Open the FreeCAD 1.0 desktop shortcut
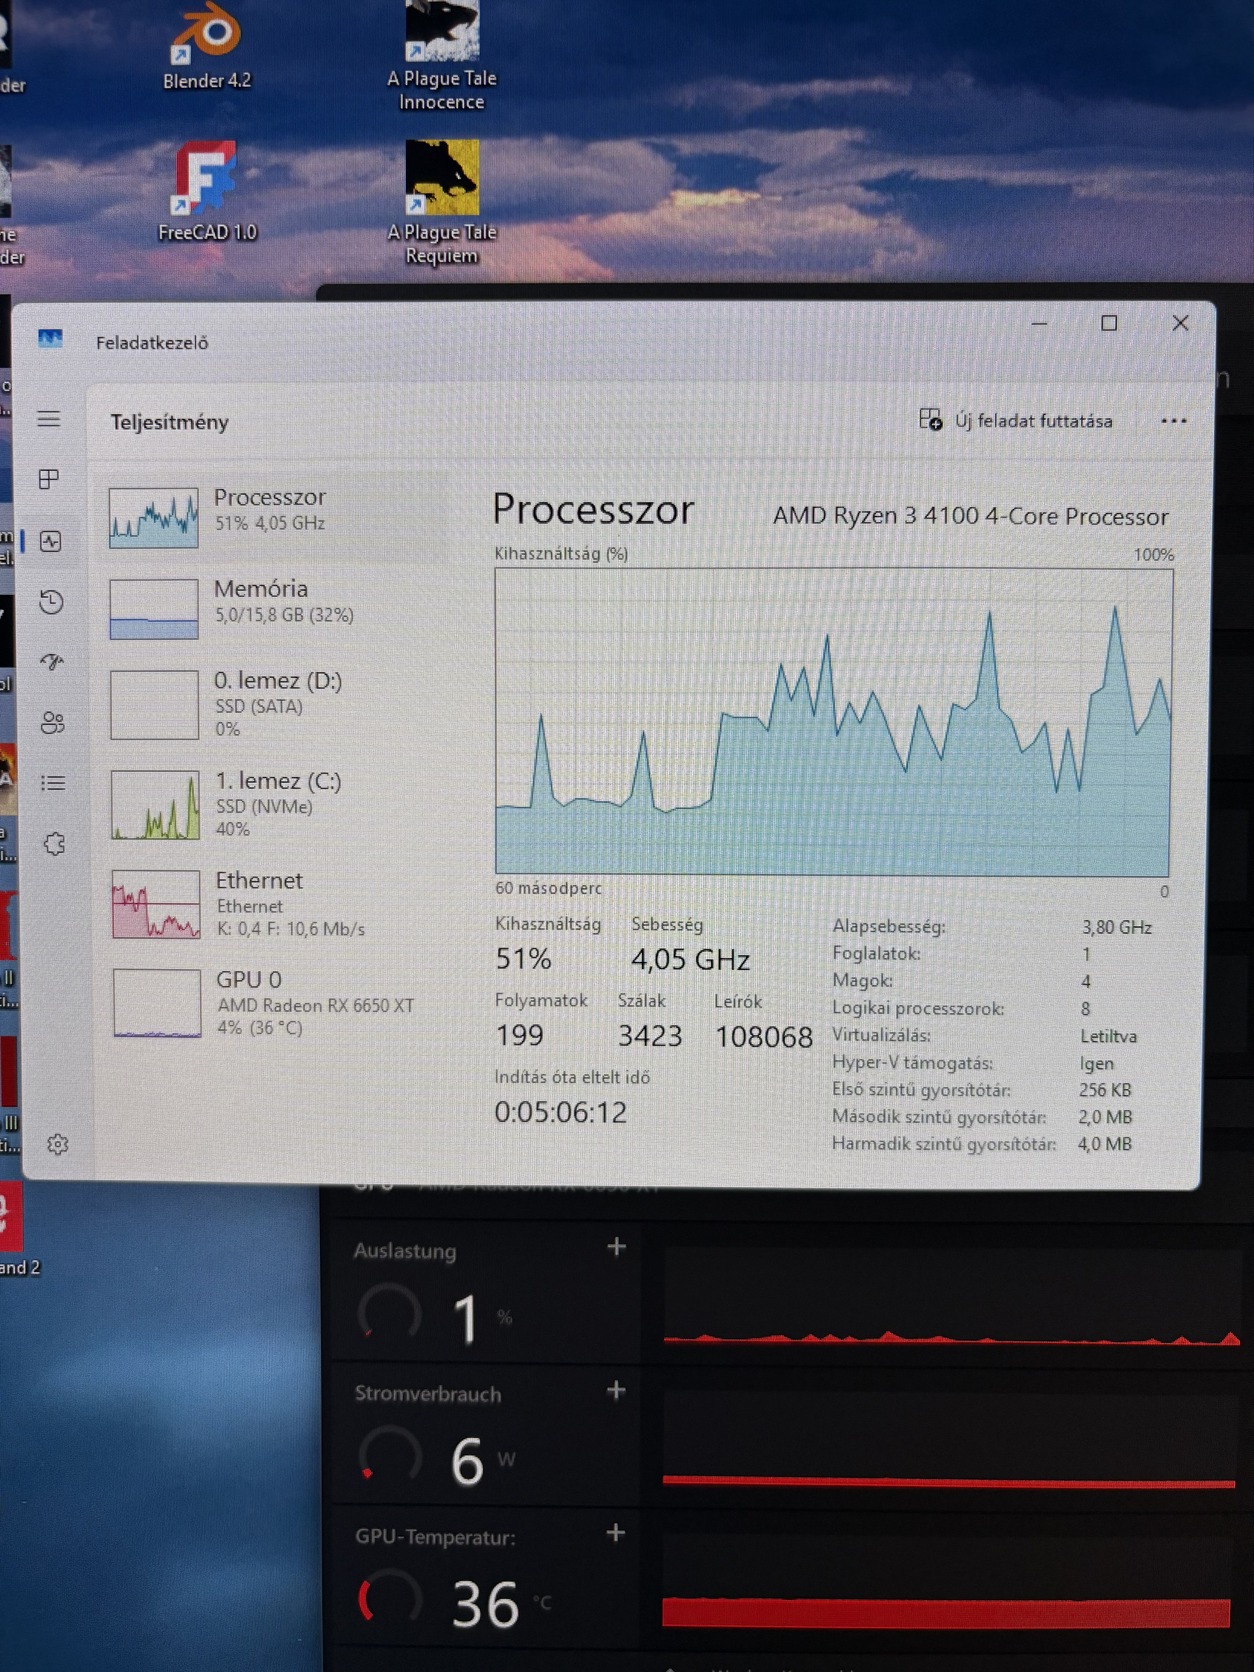 coord(207,192)
